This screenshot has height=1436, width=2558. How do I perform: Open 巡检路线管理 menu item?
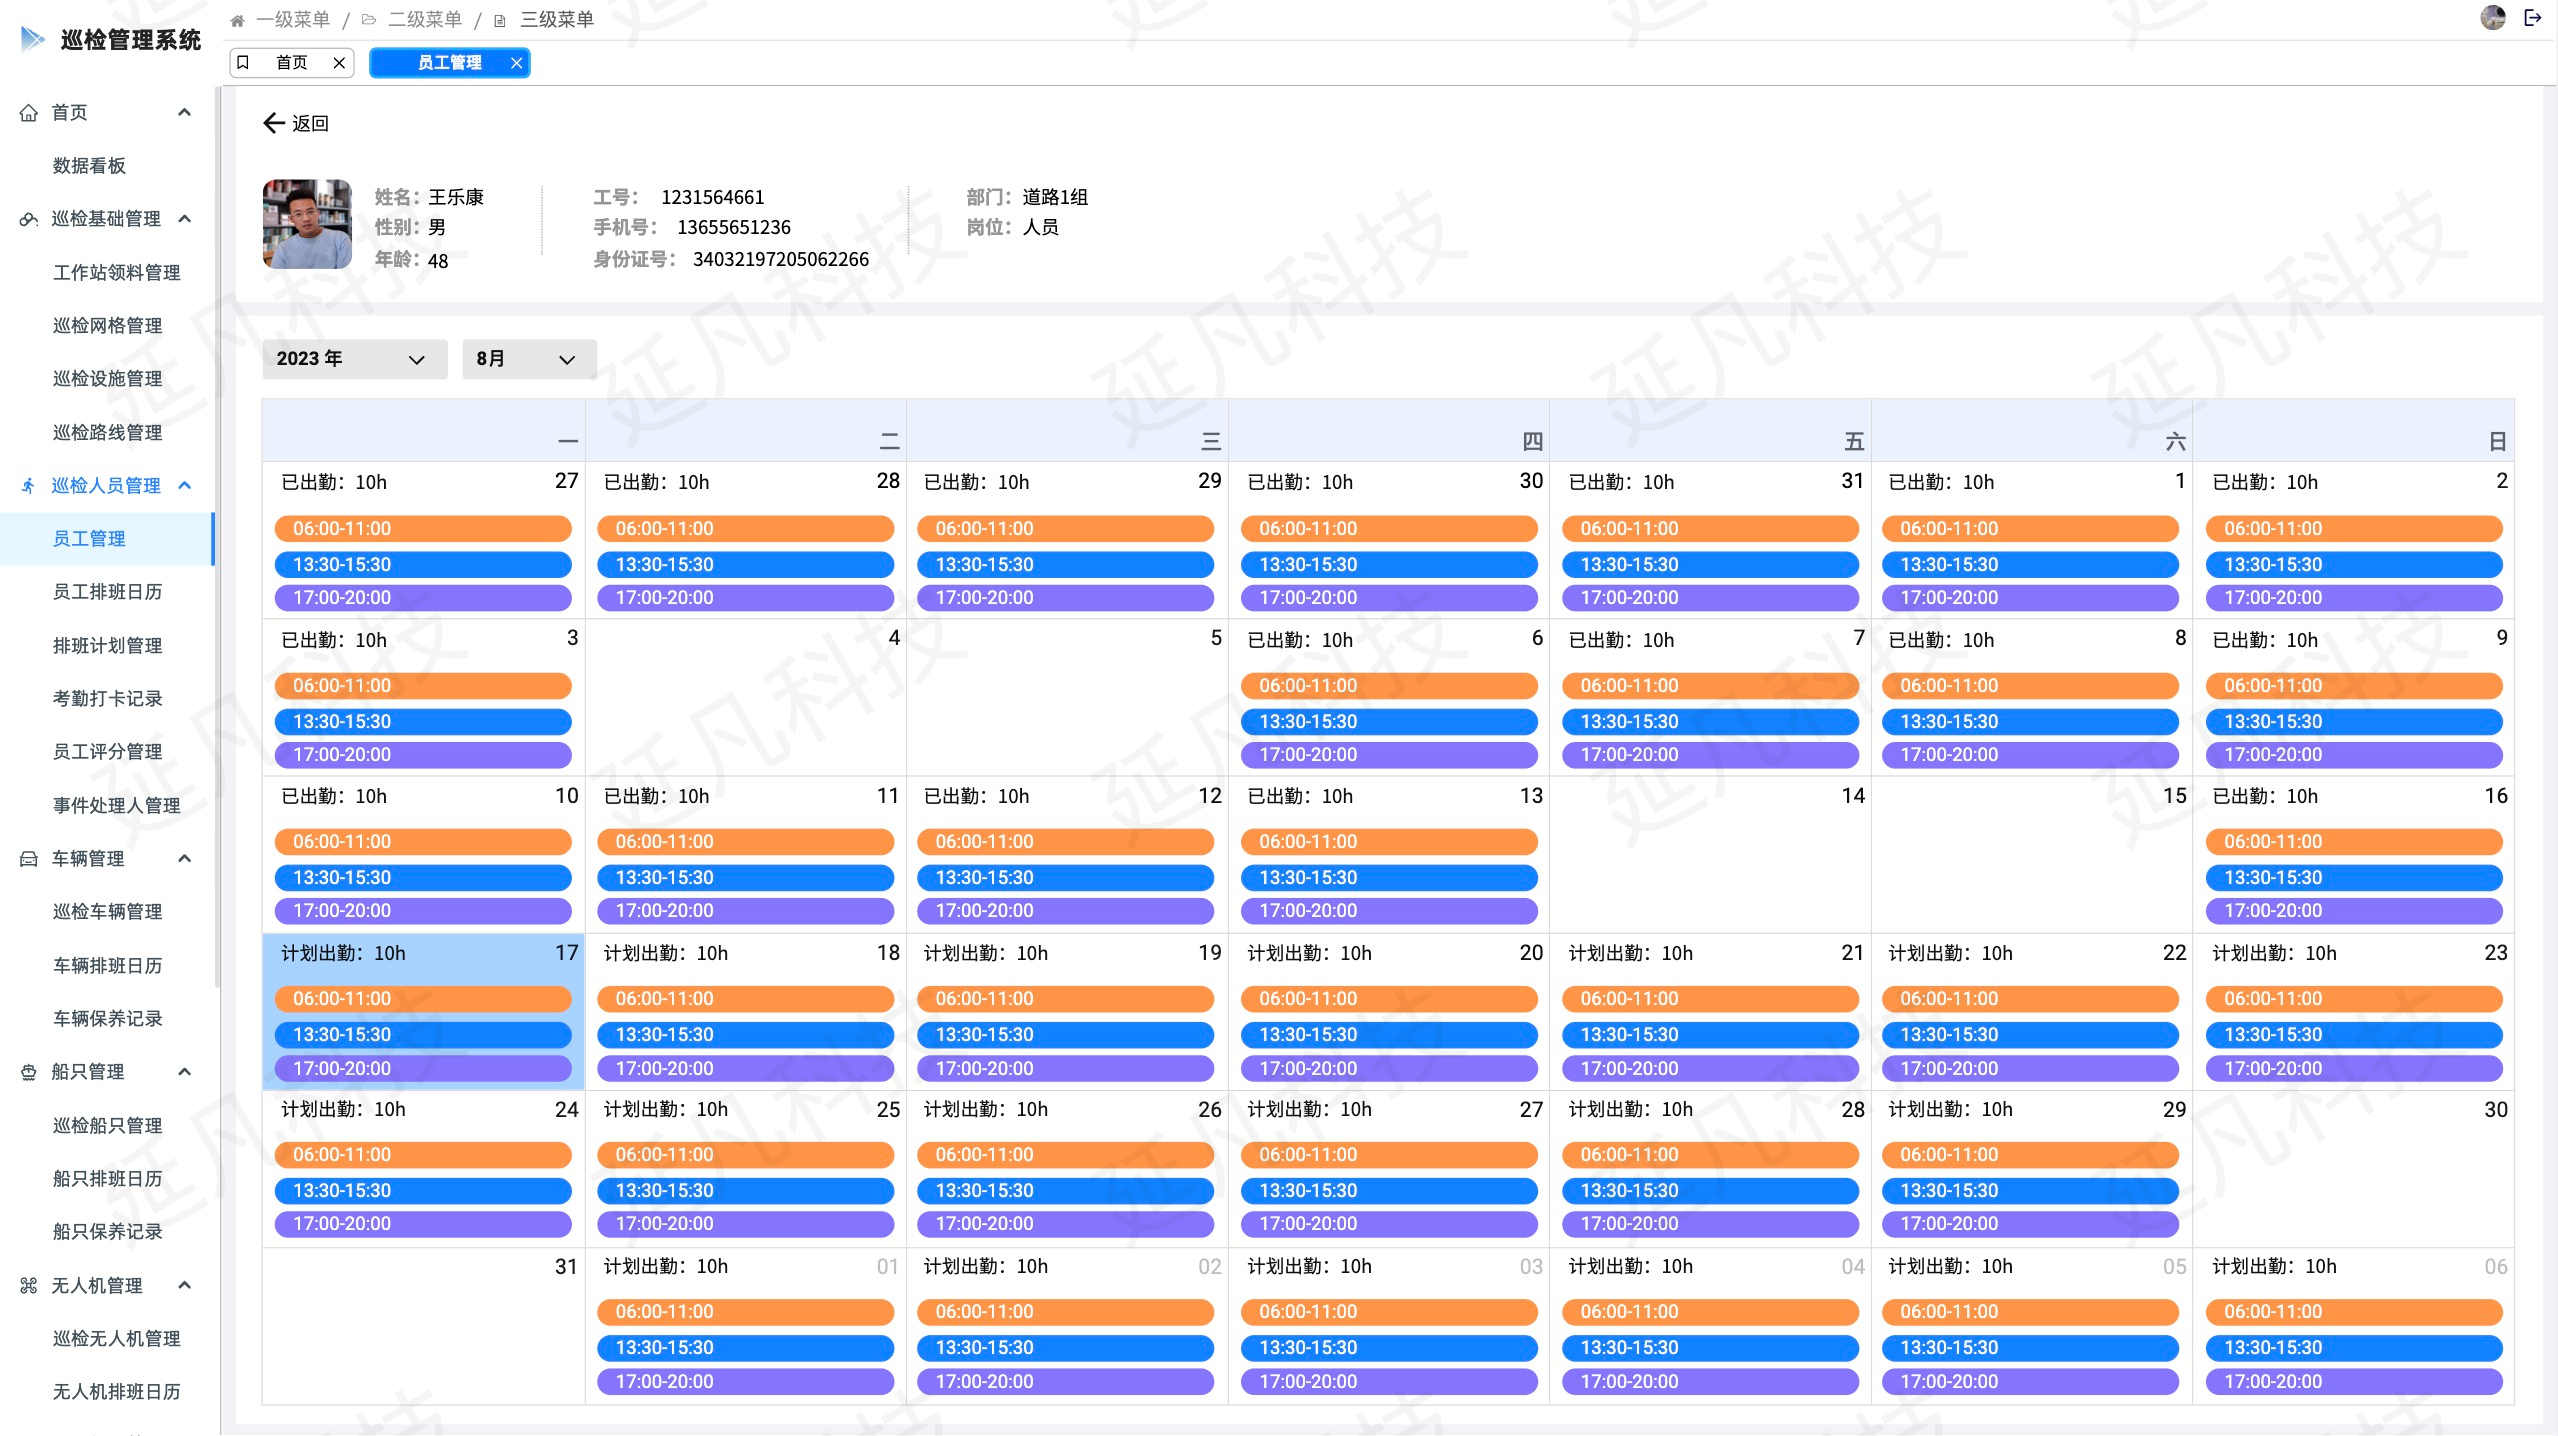pos(107,433)
